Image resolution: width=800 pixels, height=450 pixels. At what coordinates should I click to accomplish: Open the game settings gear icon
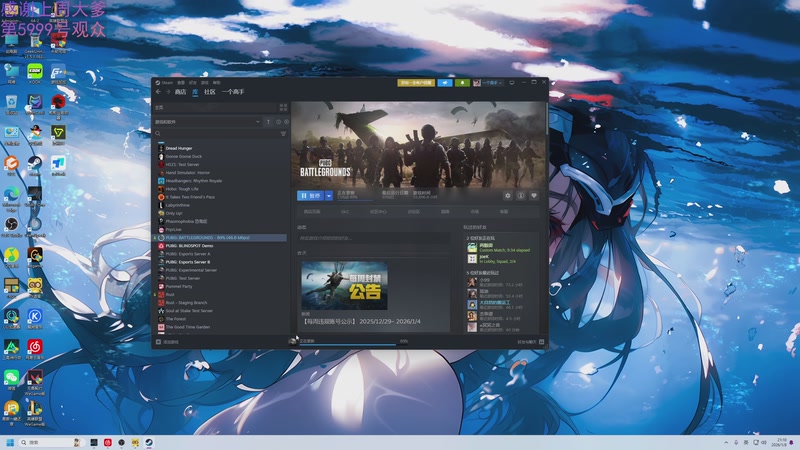coord(508,195)
